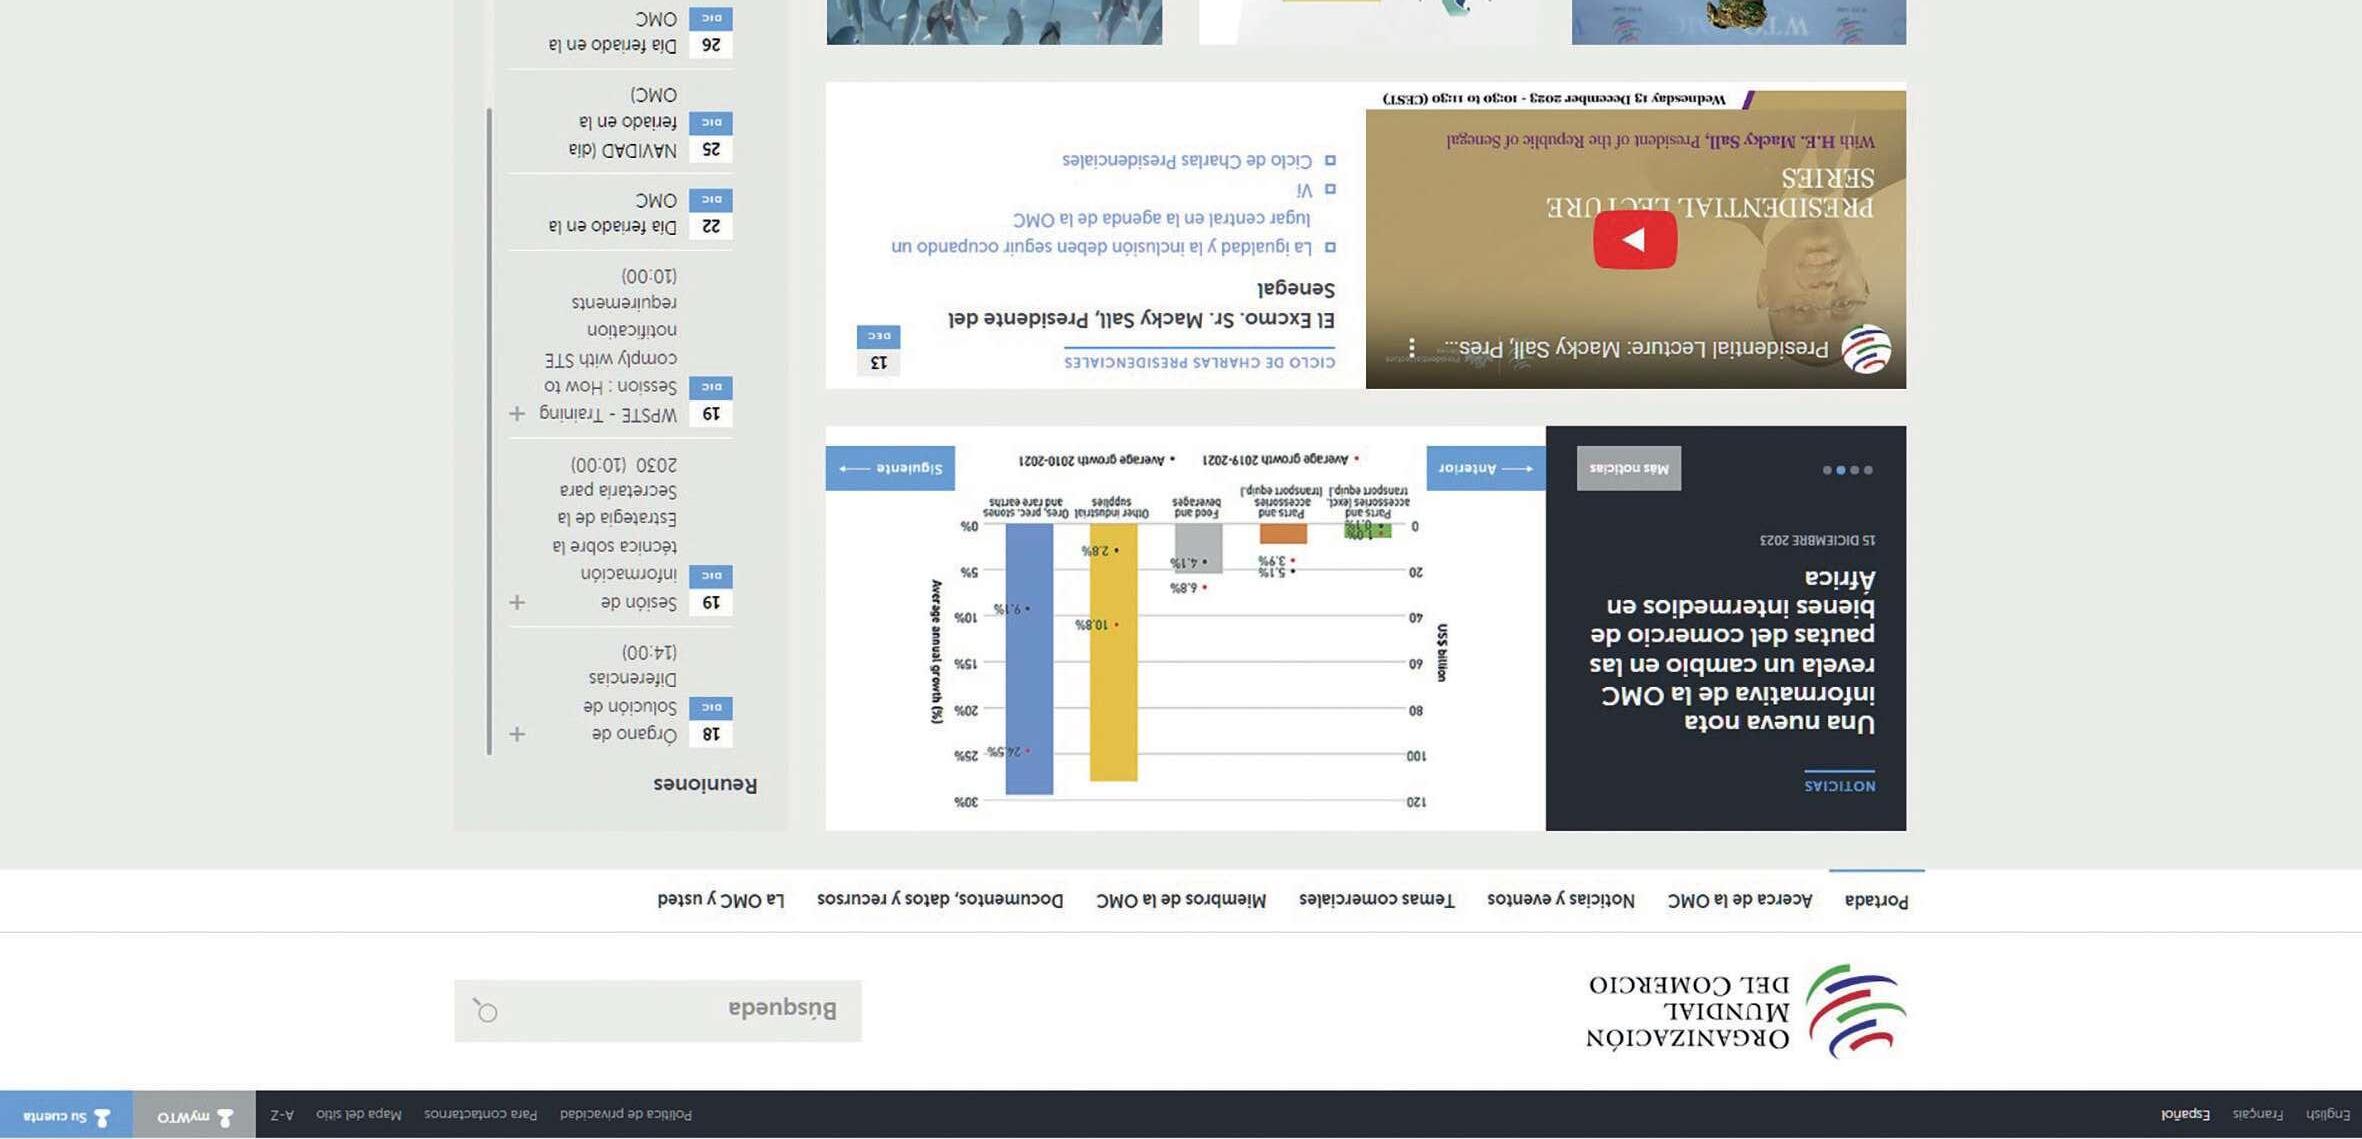The width and height of the screenshot is (2362, 1139).
Task: Go to the Siguiente slide with the arrow
Action: click(889, 468)
